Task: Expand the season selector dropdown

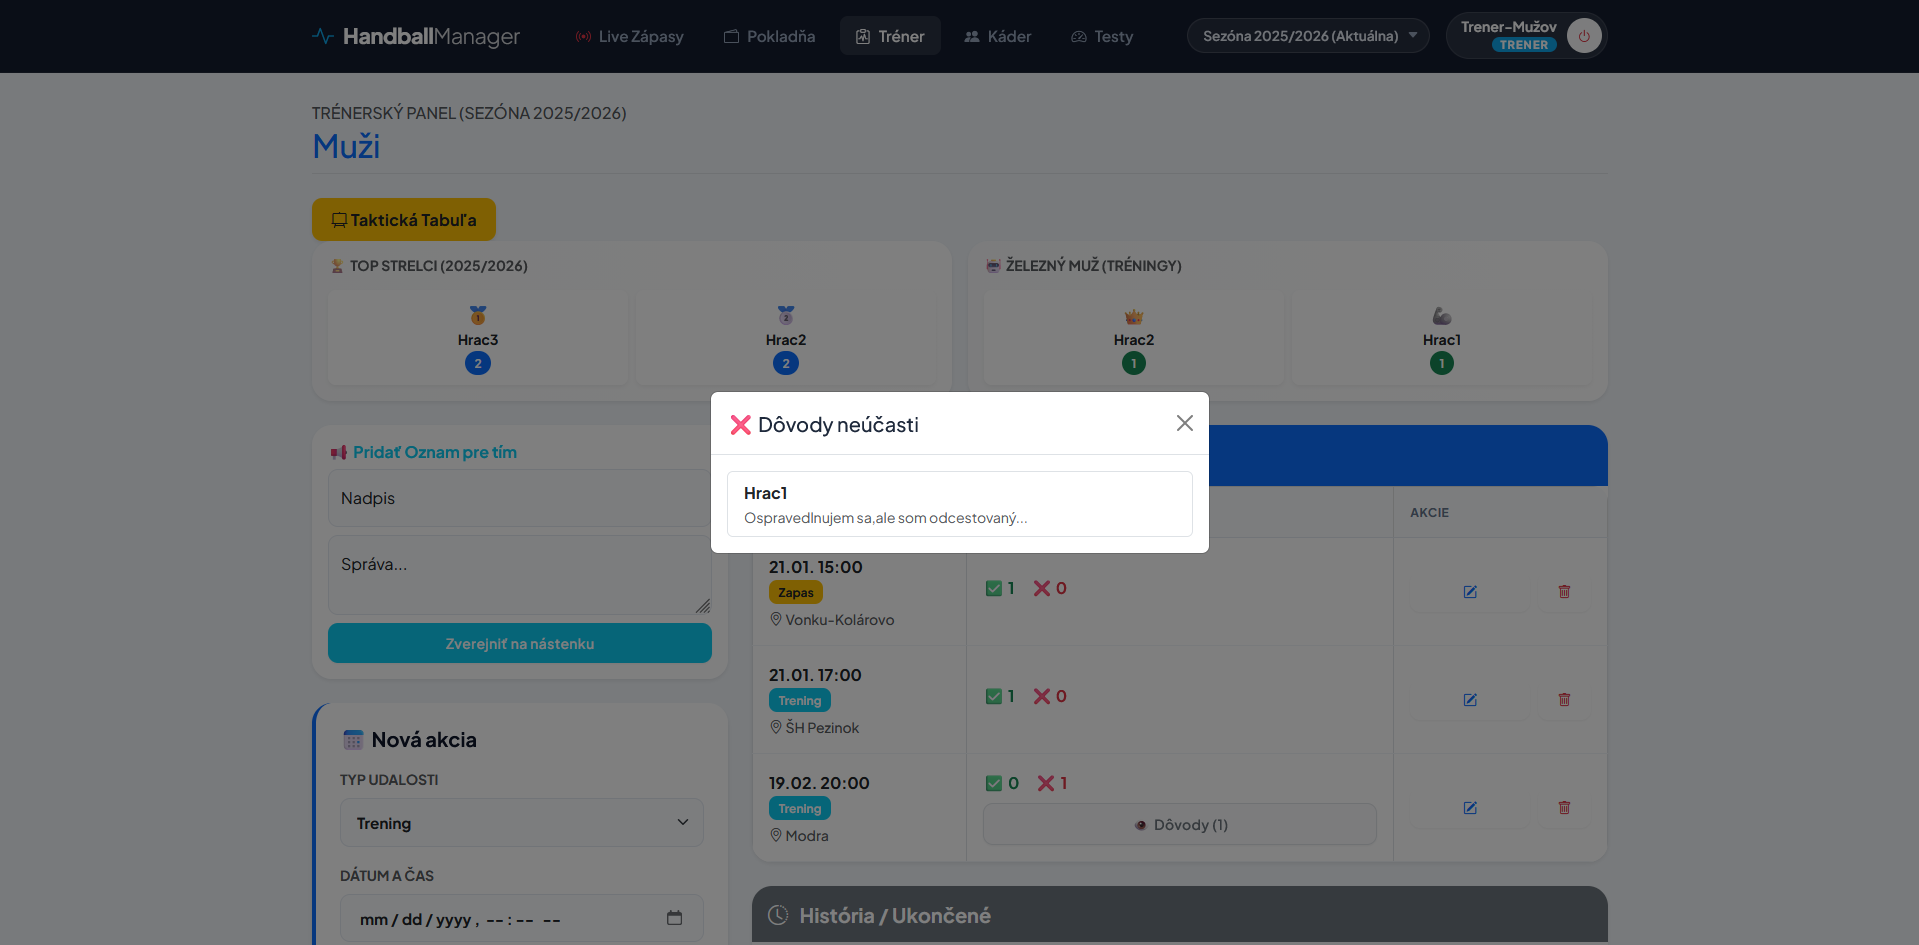Action: click(1307, 36)
